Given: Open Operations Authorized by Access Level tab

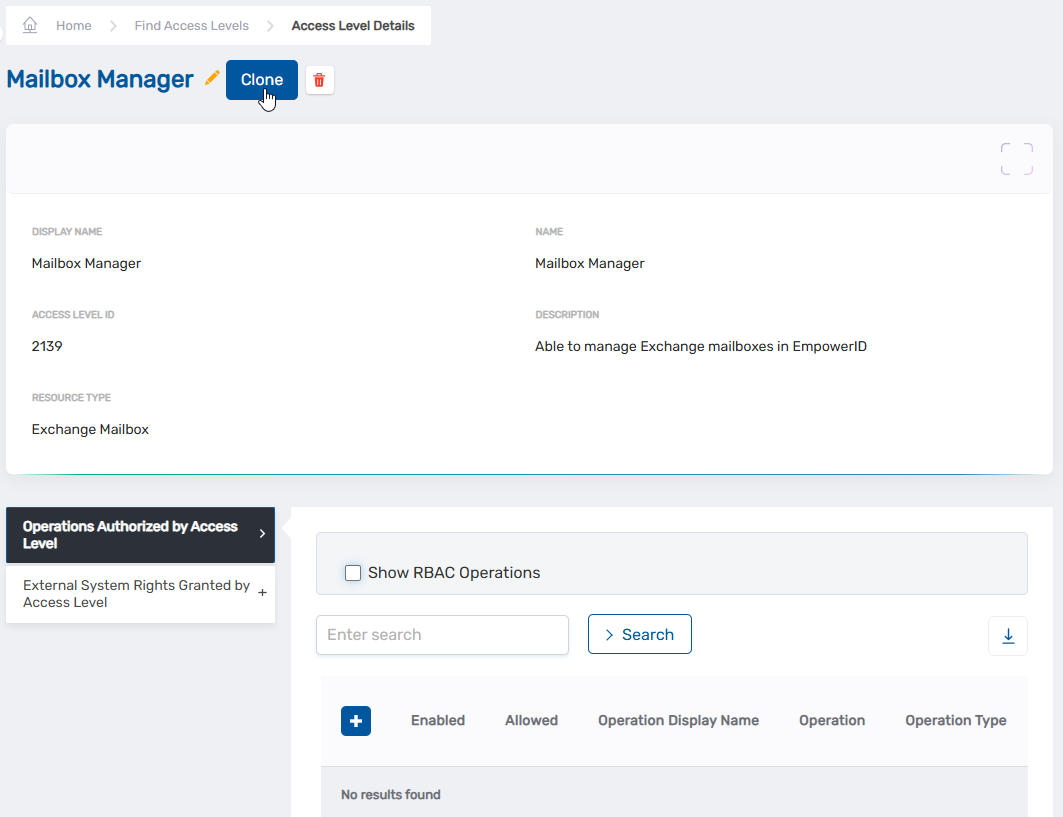Looking at the screenshot, I should (140, 535).
